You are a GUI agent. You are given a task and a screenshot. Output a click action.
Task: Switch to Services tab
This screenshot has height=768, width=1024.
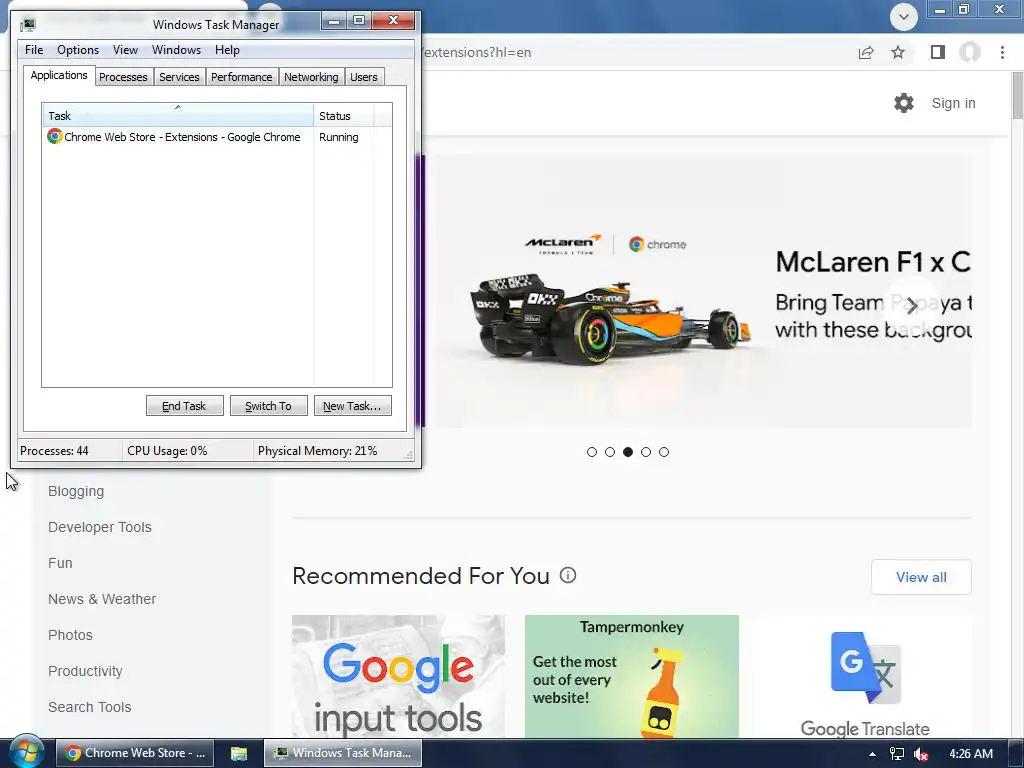coord(180,77)
